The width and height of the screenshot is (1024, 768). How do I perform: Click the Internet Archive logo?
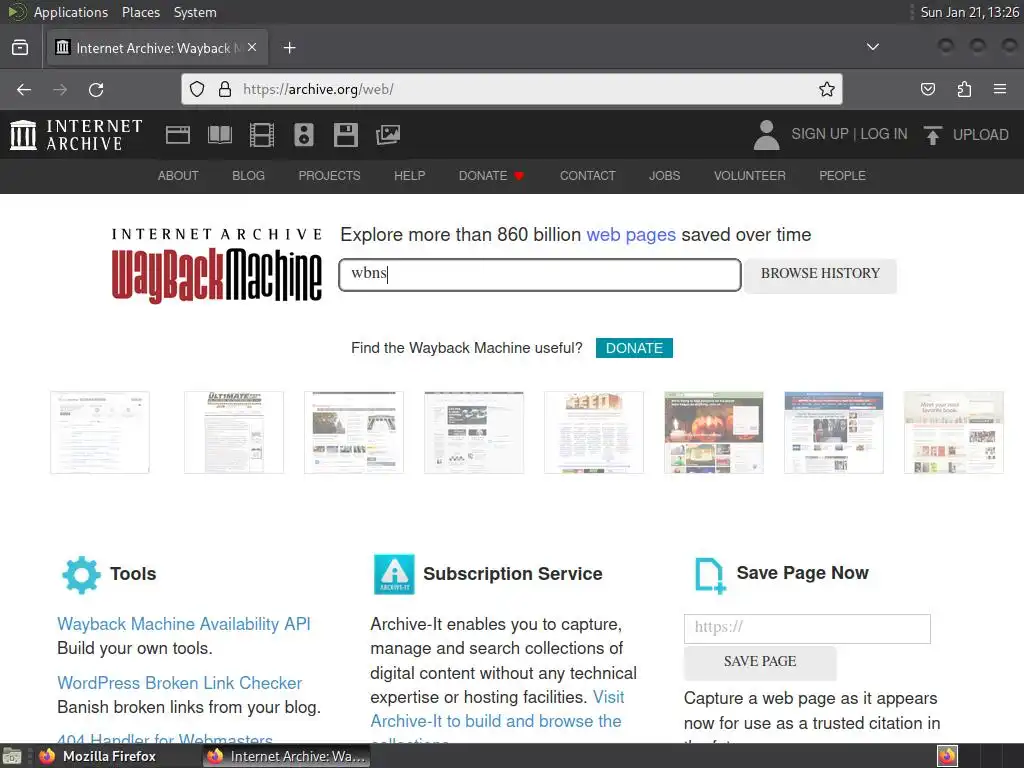pyautogui.click(x=76, y=135)
